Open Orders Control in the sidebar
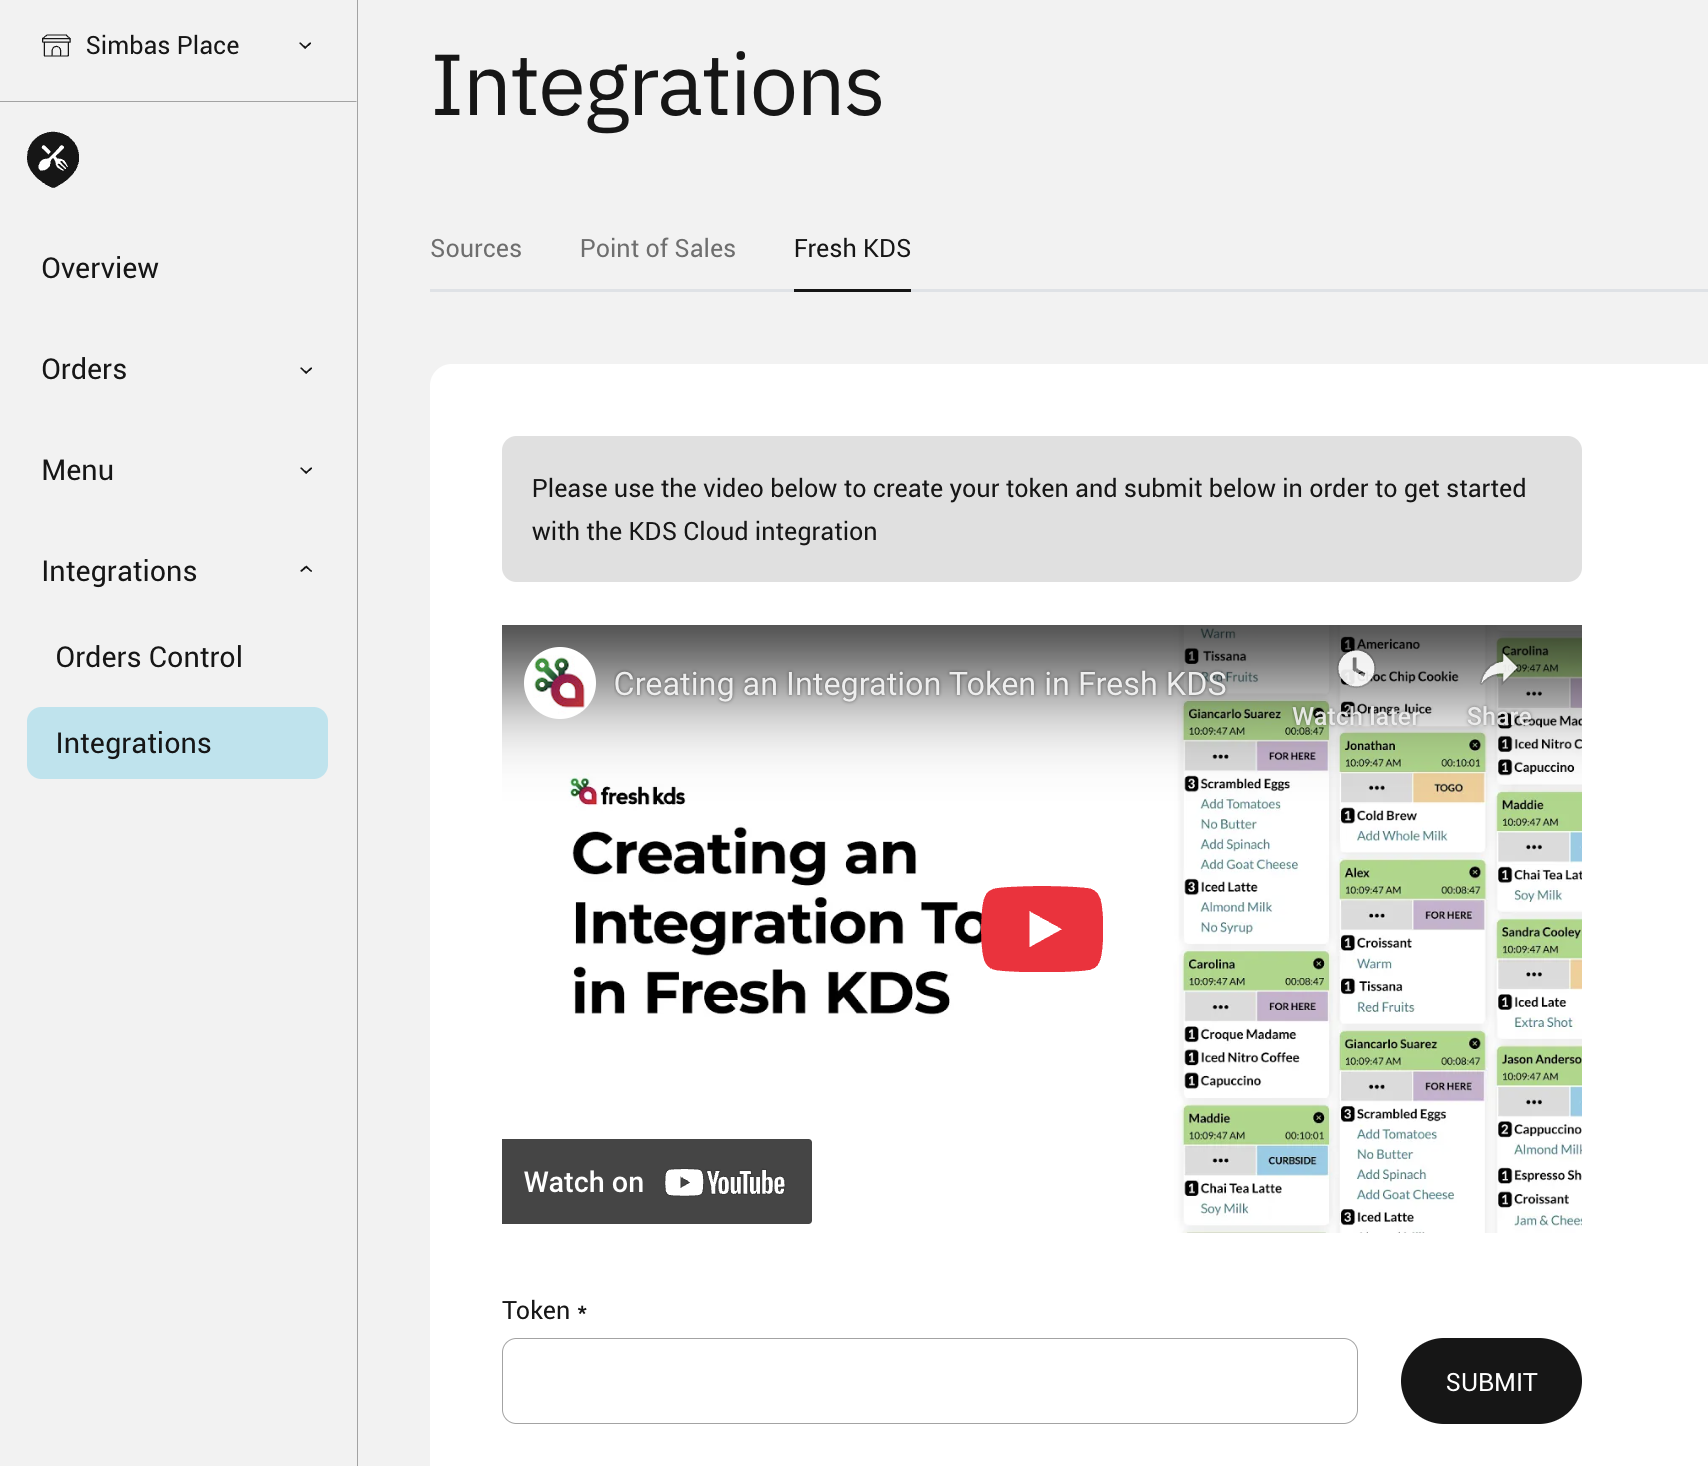This screenshot has width=1708, height=1466. pos(149,657)
